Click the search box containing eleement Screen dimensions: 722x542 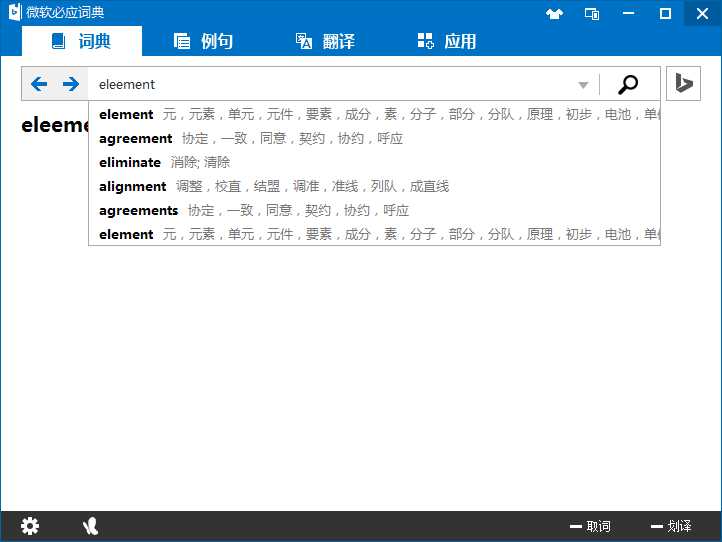pos(331,84)
